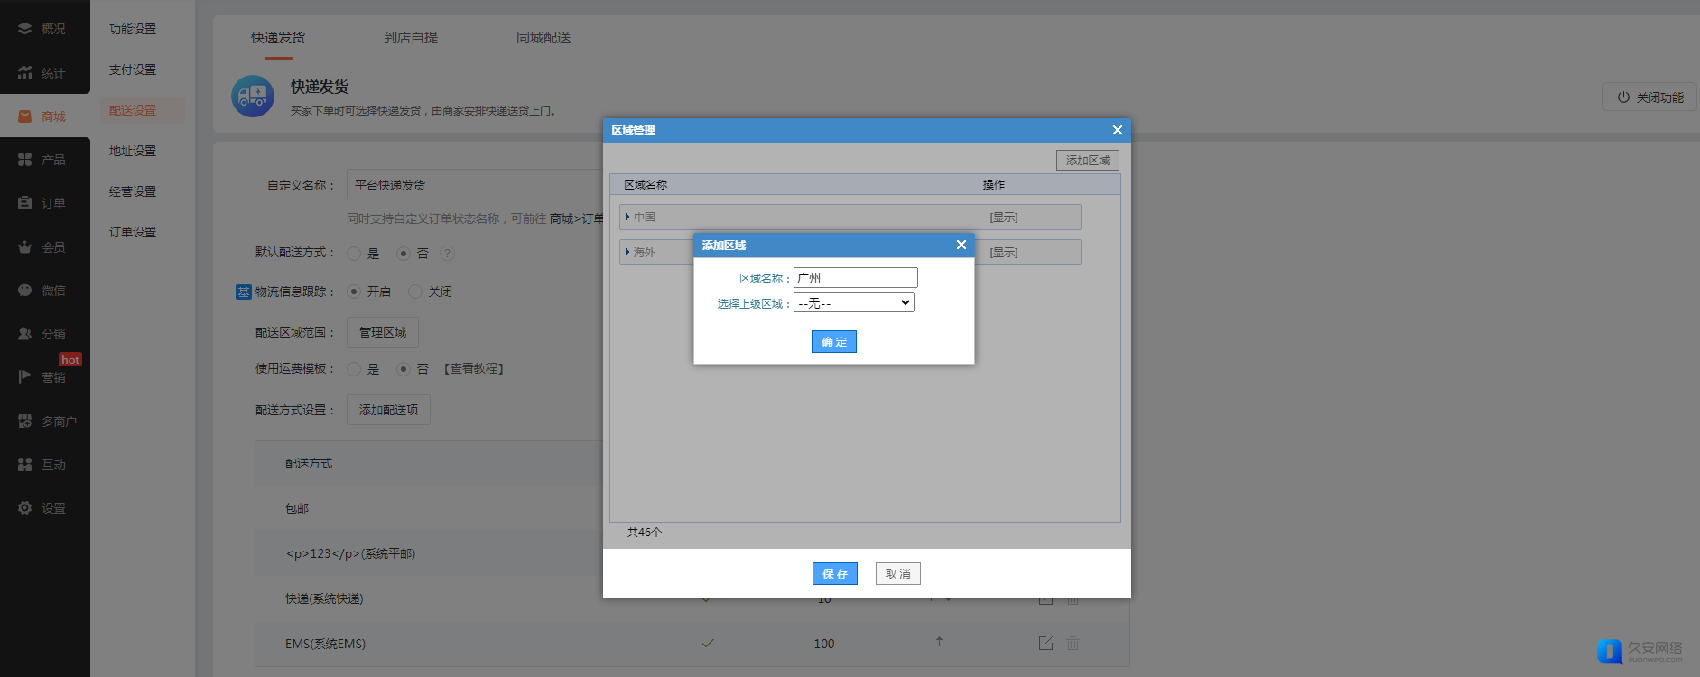Screen dimensions: 1700x677
Task: Close the 添加区域 dialog
Action: tap(961, 245)
